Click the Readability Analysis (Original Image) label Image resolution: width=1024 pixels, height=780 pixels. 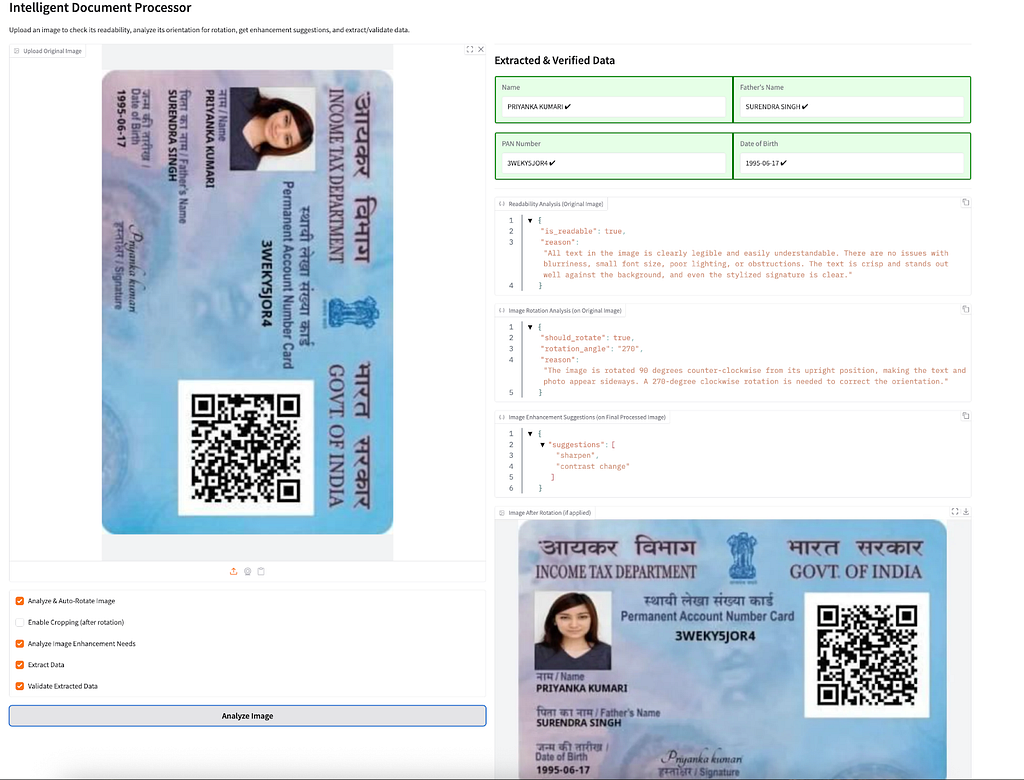click(x=556, y=204)
